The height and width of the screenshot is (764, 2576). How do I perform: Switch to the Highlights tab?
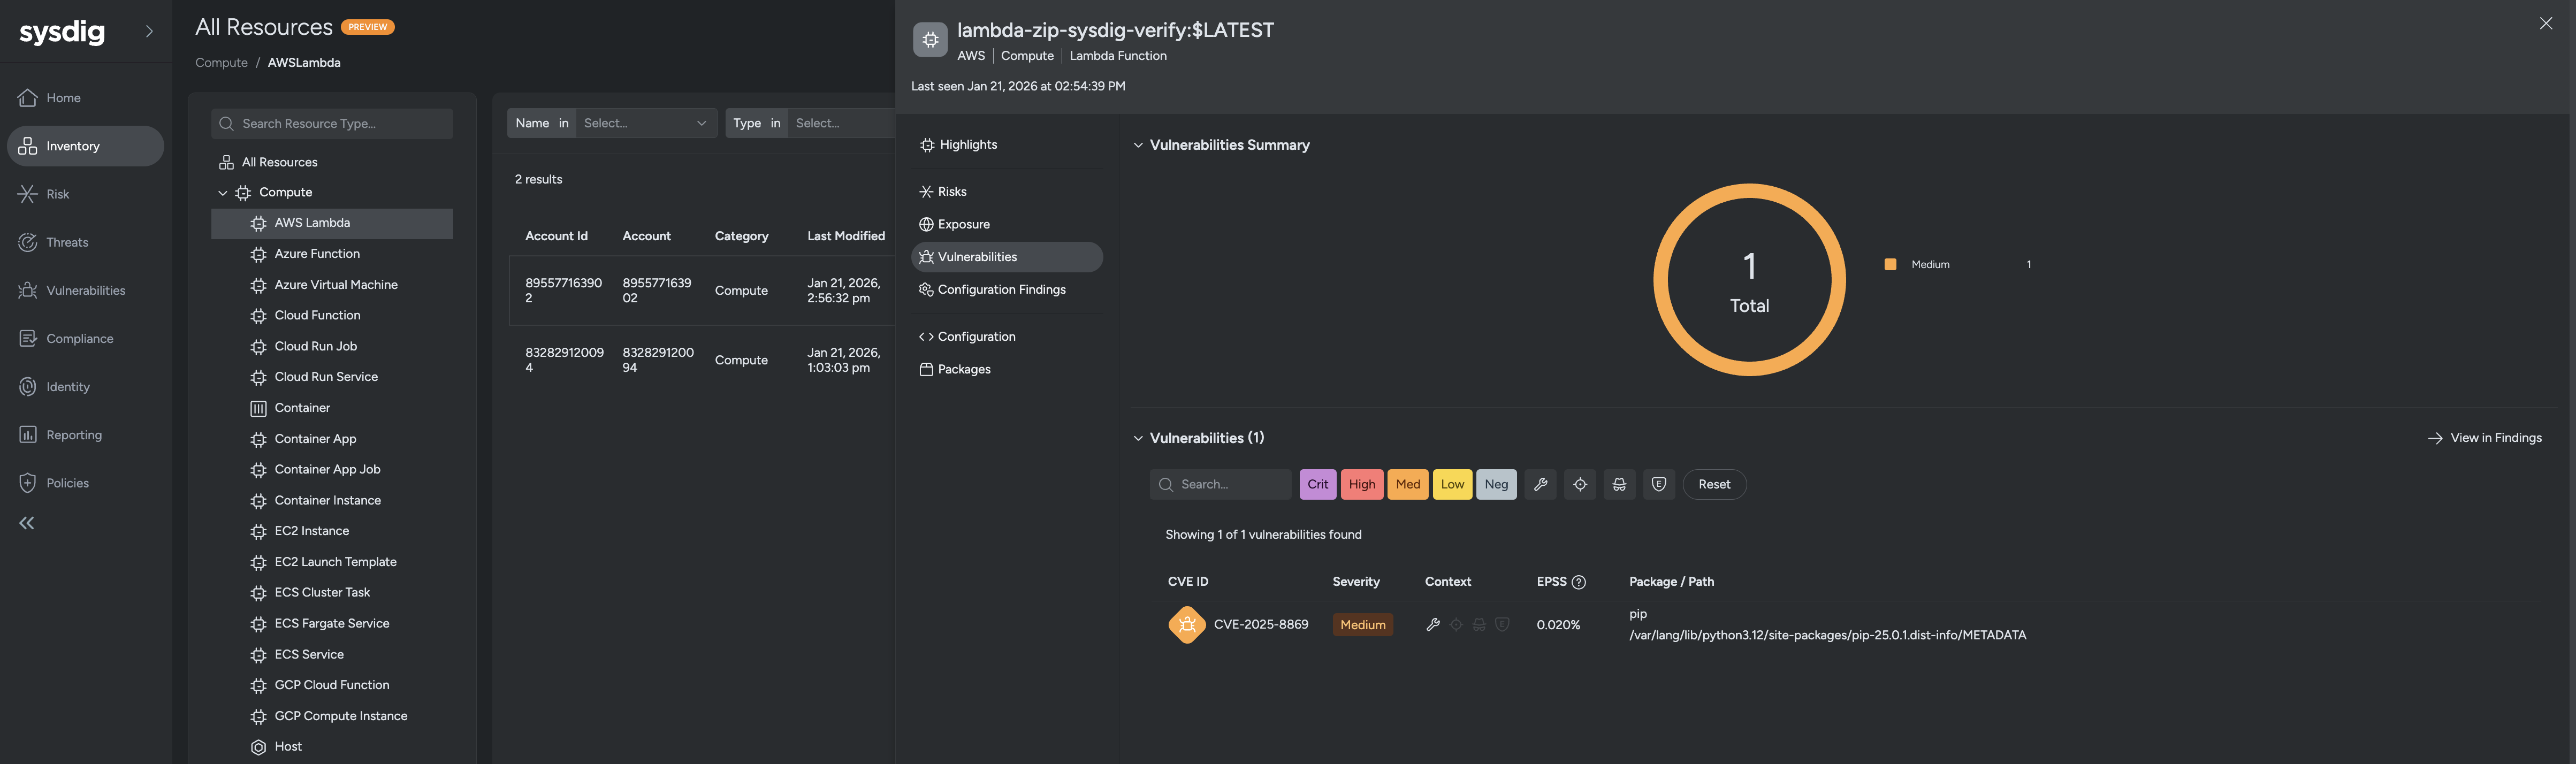966,144
